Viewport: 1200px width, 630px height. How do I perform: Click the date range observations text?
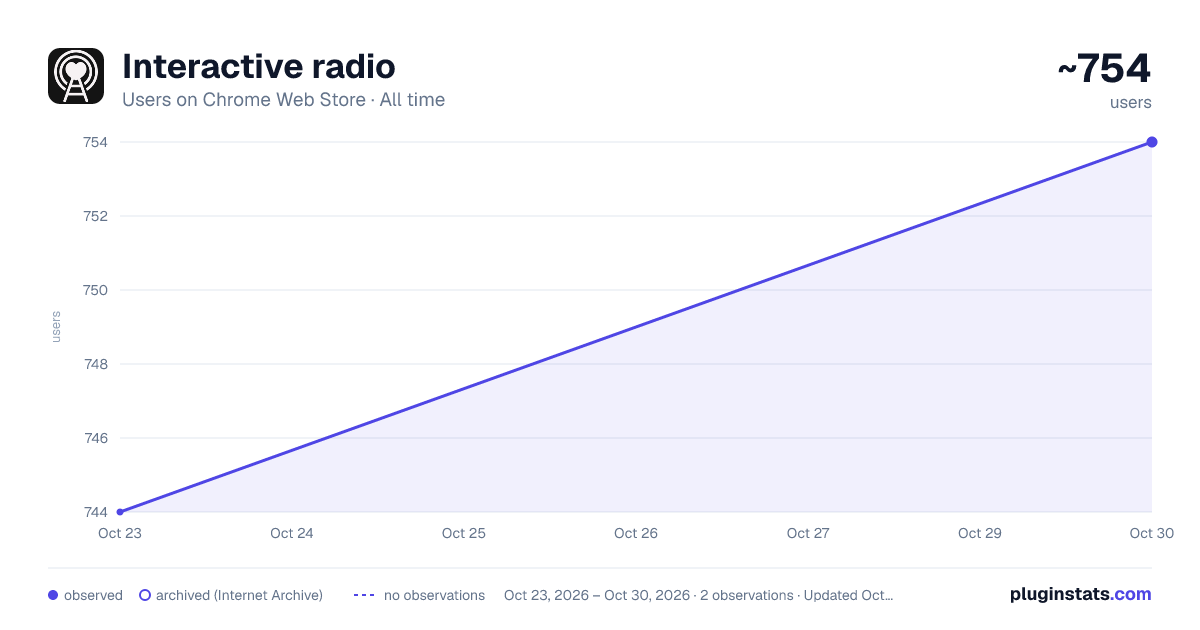click(698, 595)
